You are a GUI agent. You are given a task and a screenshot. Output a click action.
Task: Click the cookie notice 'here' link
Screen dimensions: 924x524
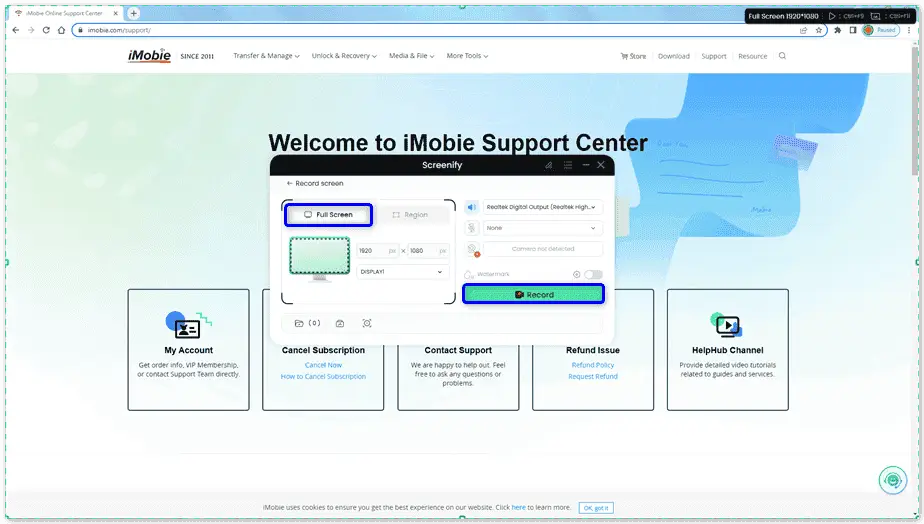pos(518,507)
